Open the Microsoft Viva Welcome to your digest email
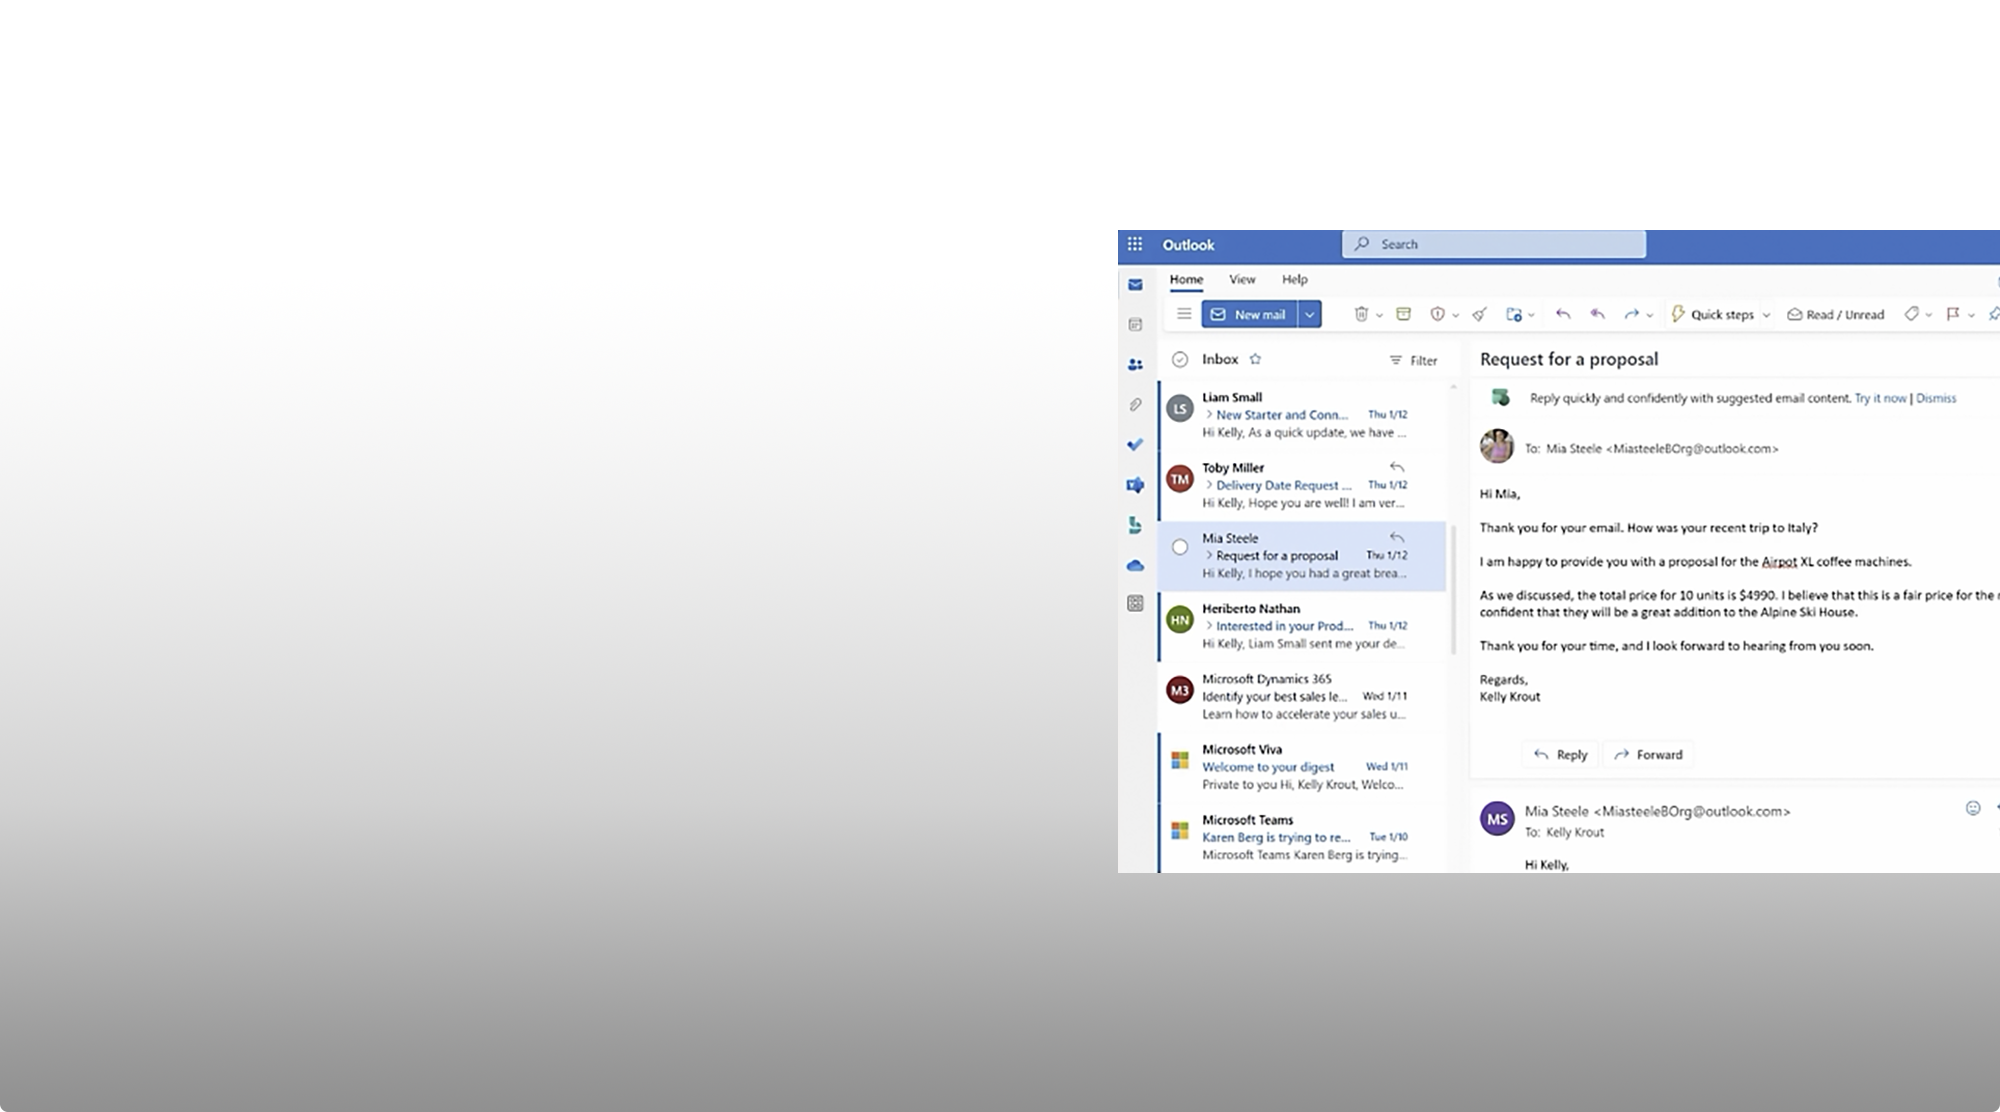The image size is (2000, 1112). tap(1303, 767)
